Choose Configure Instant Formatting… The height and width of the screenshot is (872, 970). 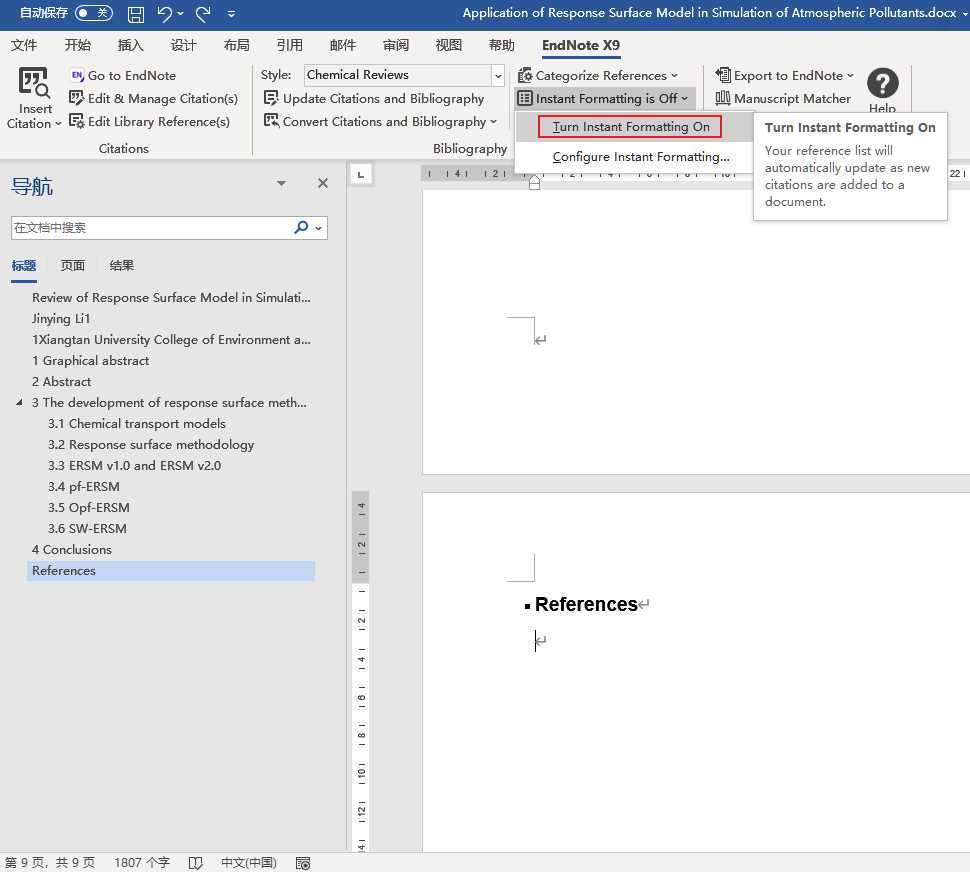(x=641, y=156)
